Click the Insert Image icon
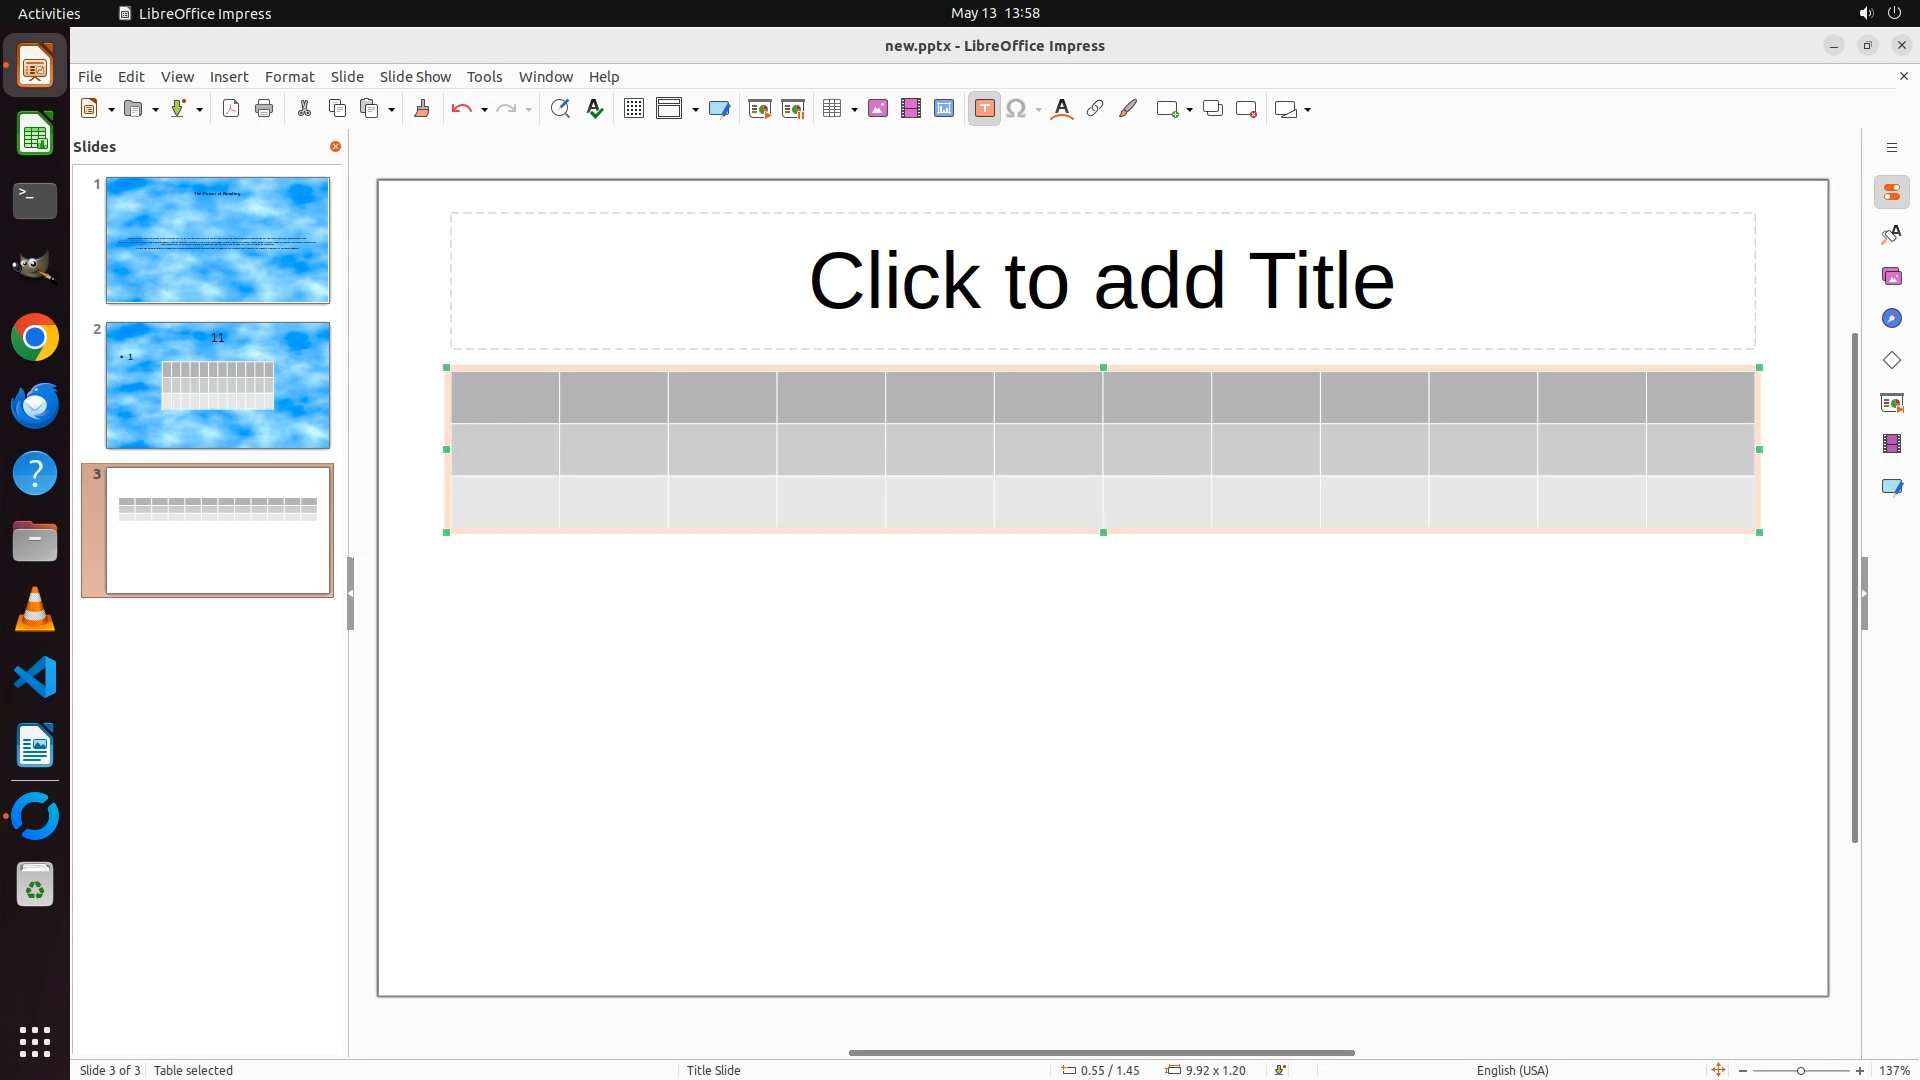This screenshot has height=1080, width=1920. click(878, 109)
